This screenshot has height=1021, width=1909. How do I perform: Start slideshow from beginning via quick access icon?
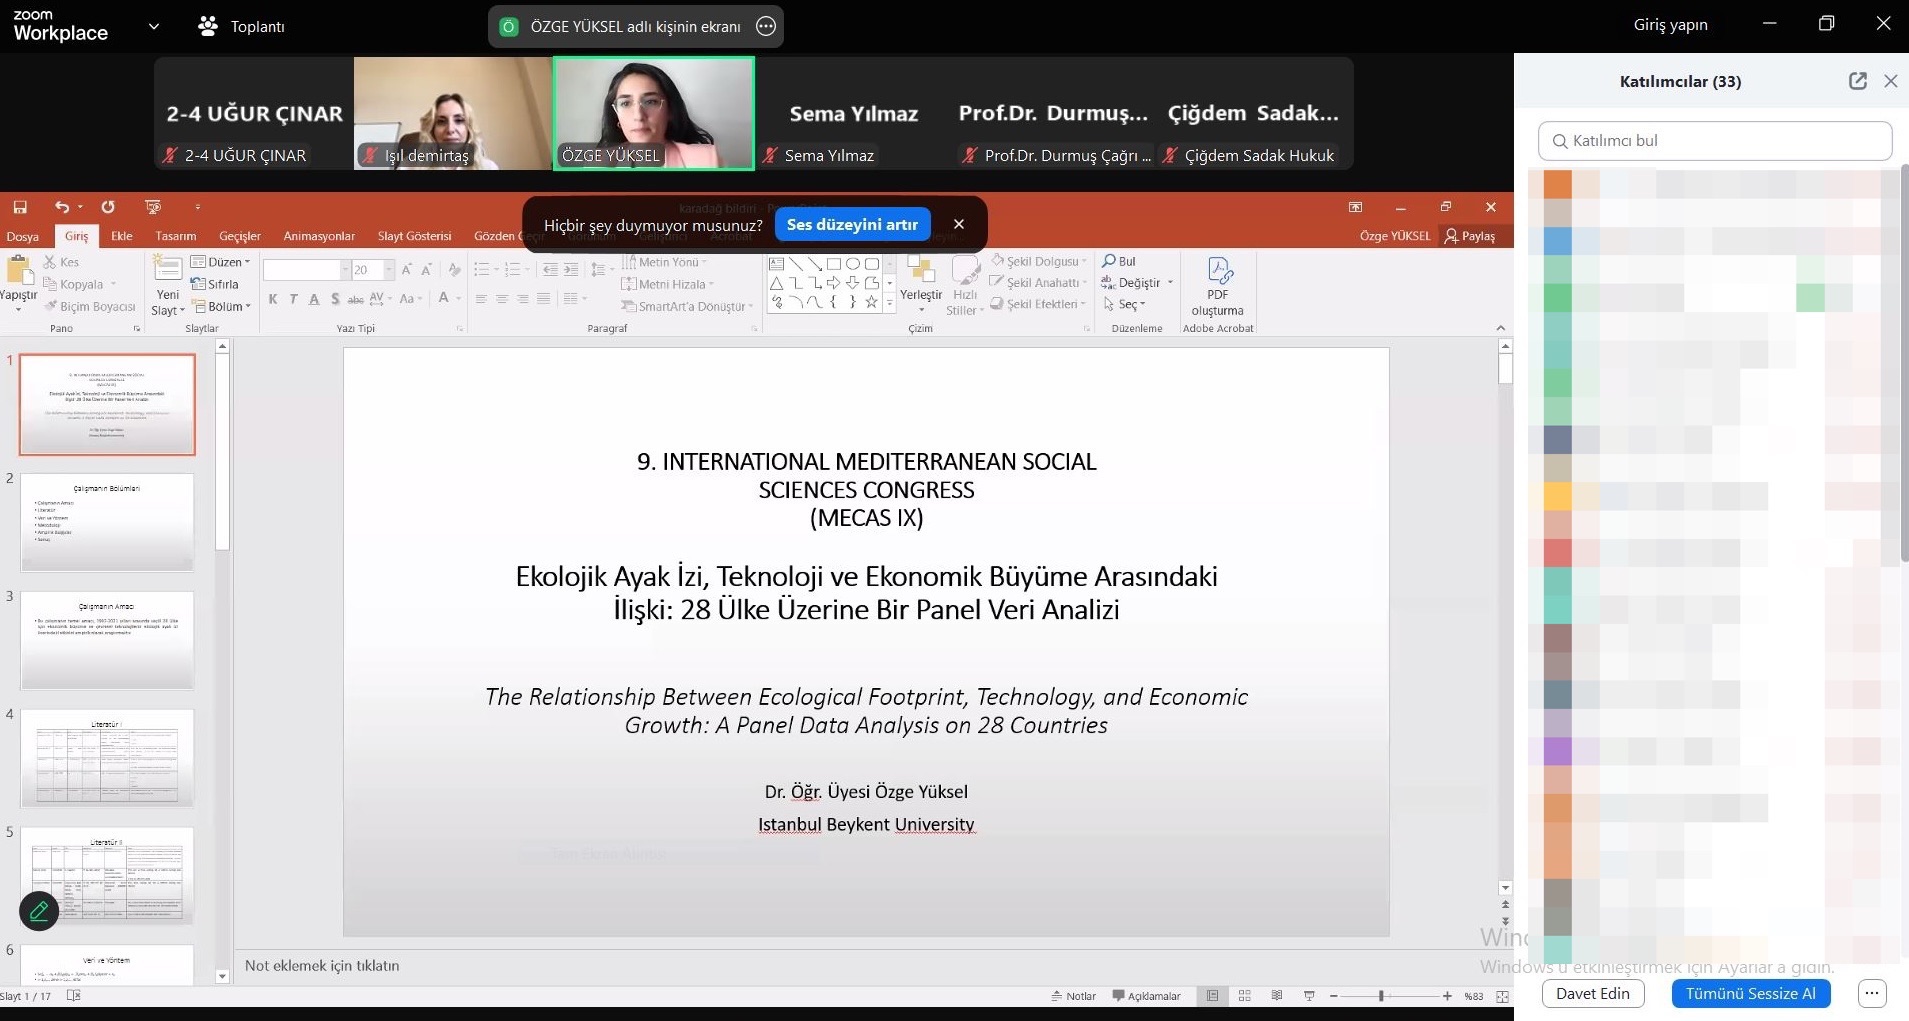(153, 207)
